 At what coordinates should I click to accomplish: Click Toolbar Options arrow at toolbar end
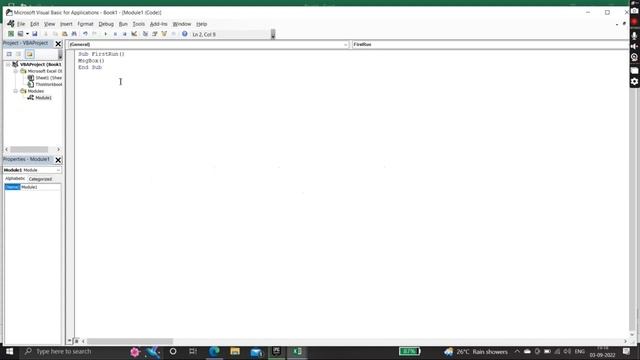[x=273, y=34]
